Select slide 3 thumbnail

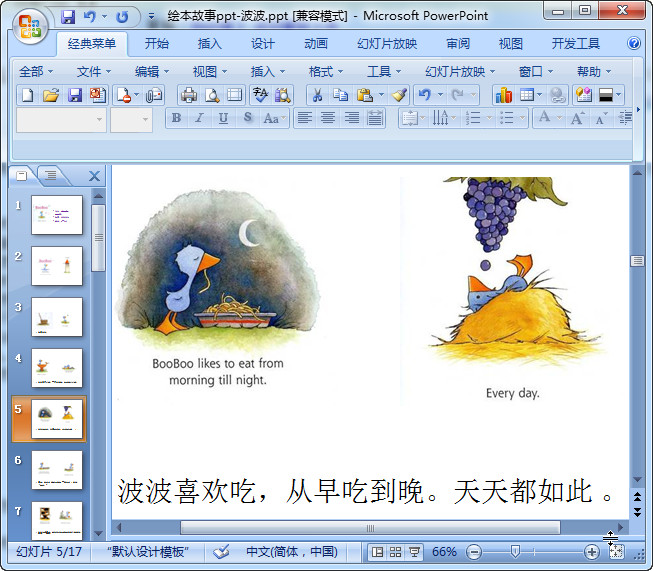(x=57, y=317)
